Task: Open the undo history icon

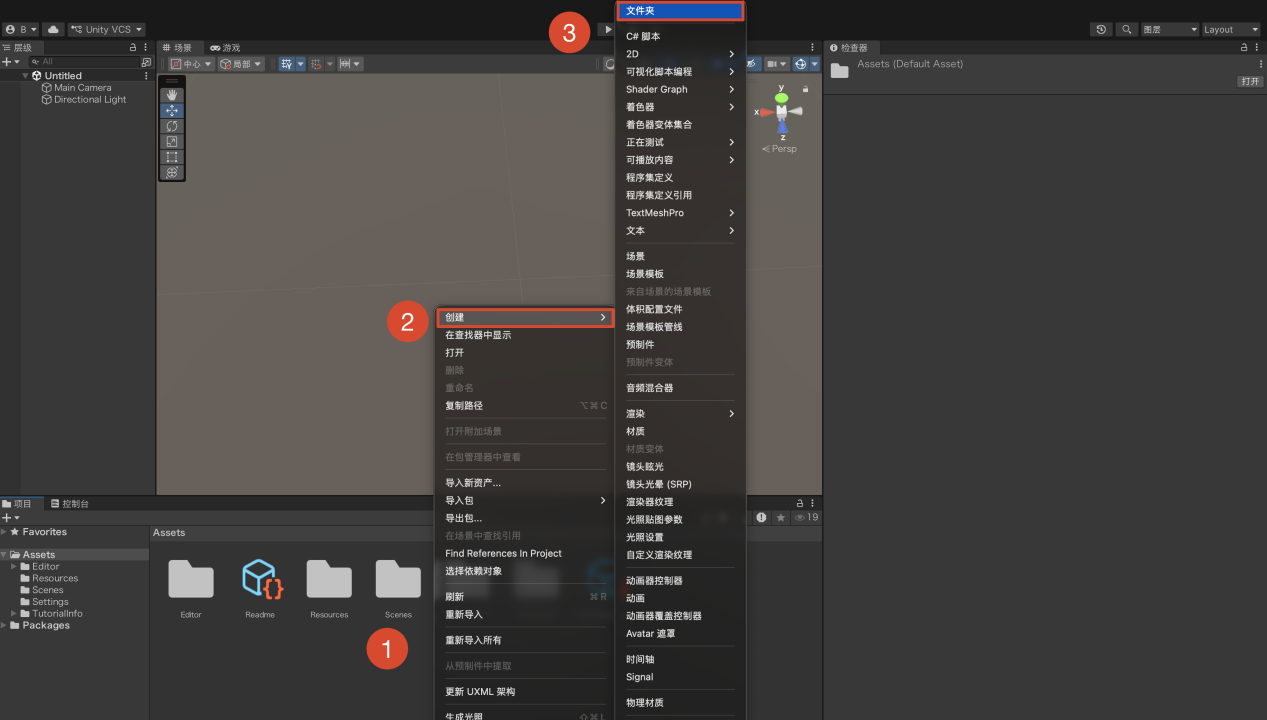Action: click(1101, 29)
